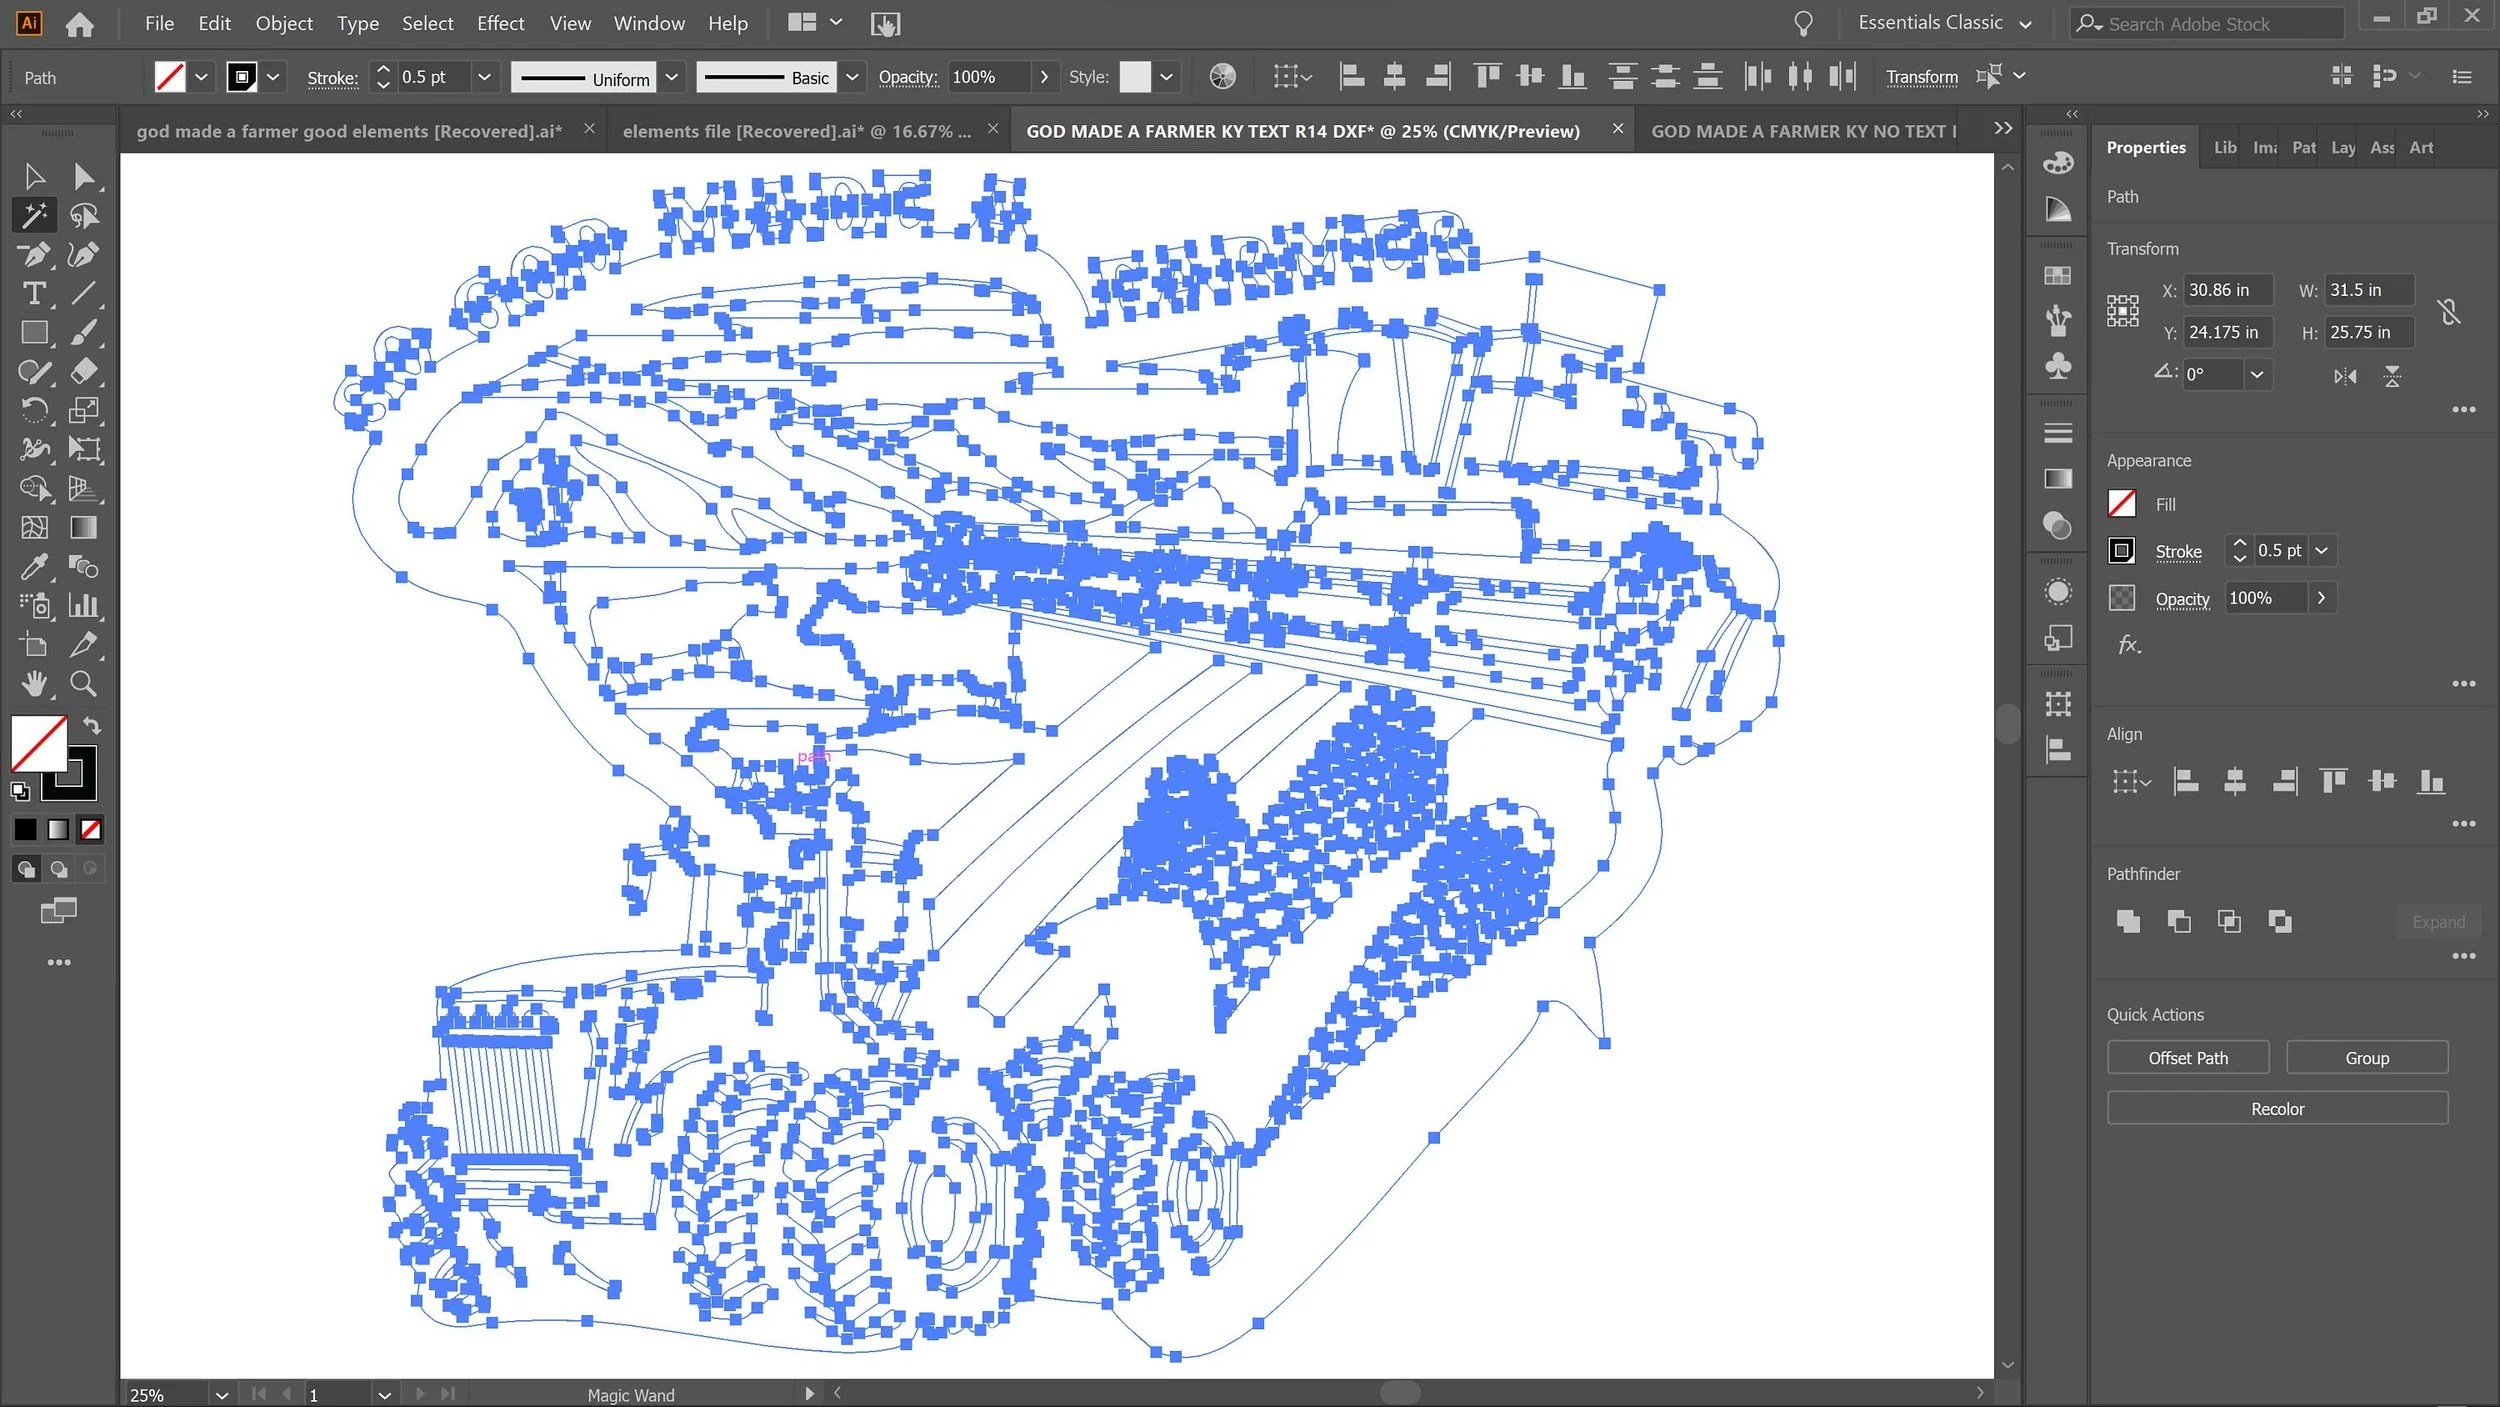
Task: Select the Zoom tool
Action: pos(84,684)
